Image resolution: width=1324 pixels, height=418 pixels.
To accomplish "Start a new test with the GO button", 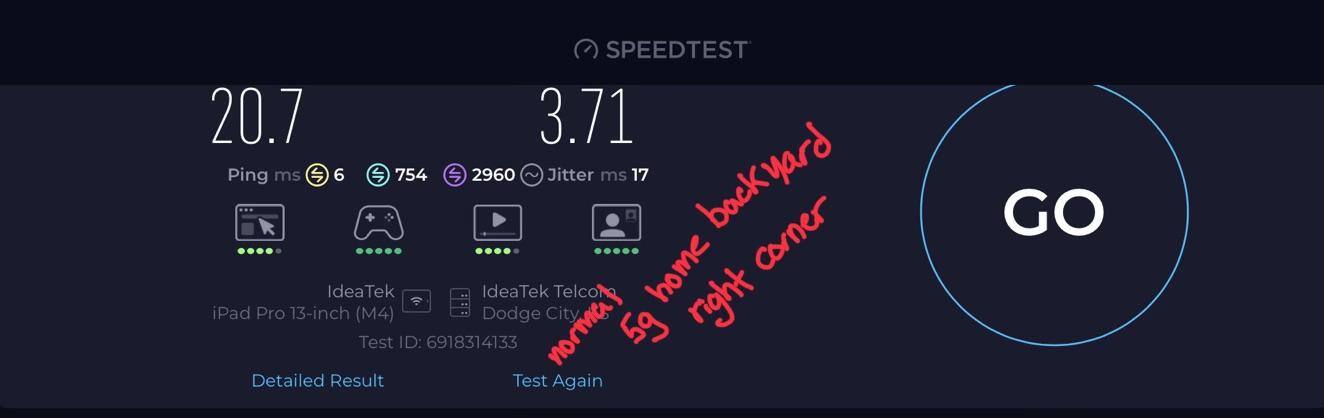I will coord(1054,212).
